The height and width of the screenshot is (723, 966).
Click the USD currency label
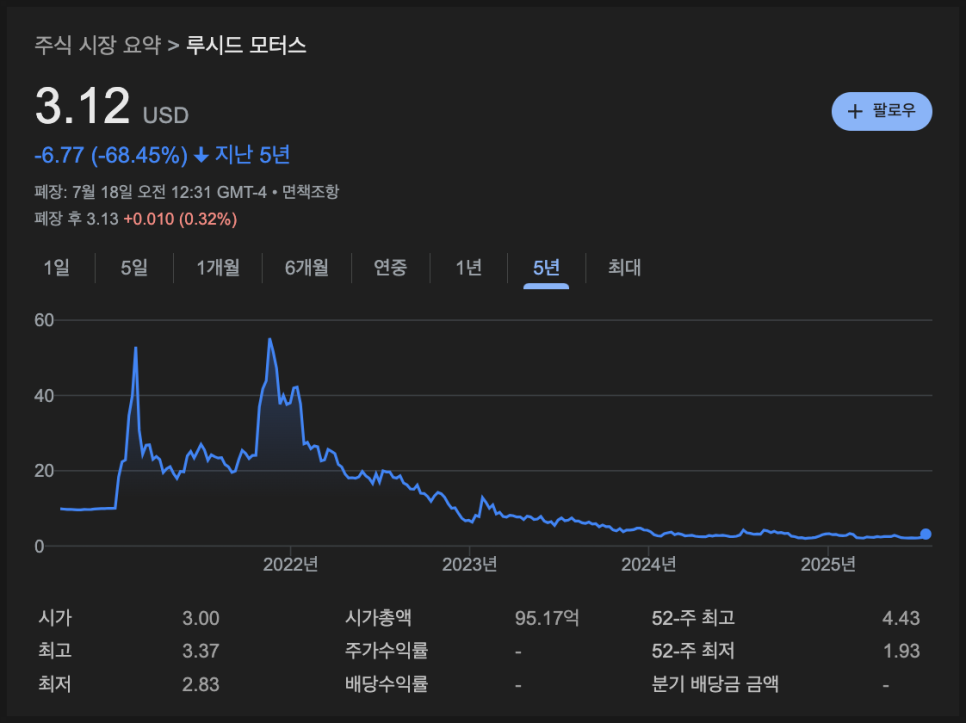click(x=166, y=115)
